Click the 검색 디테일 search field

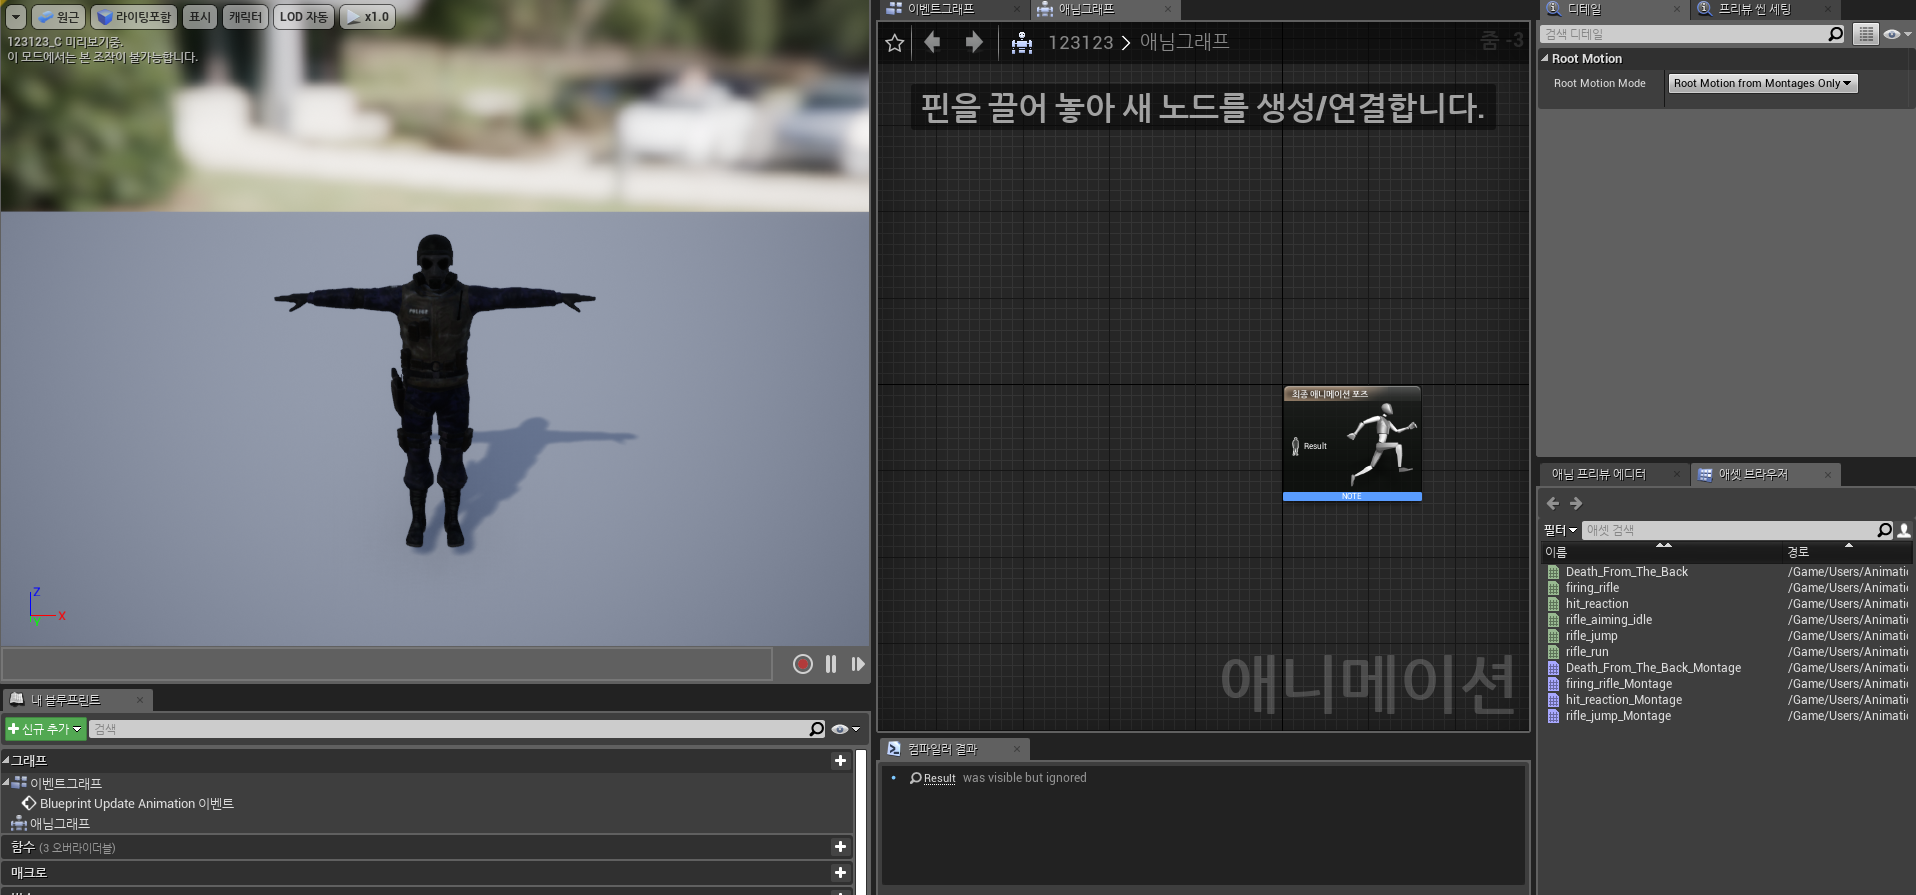(x=1683, y=34)
